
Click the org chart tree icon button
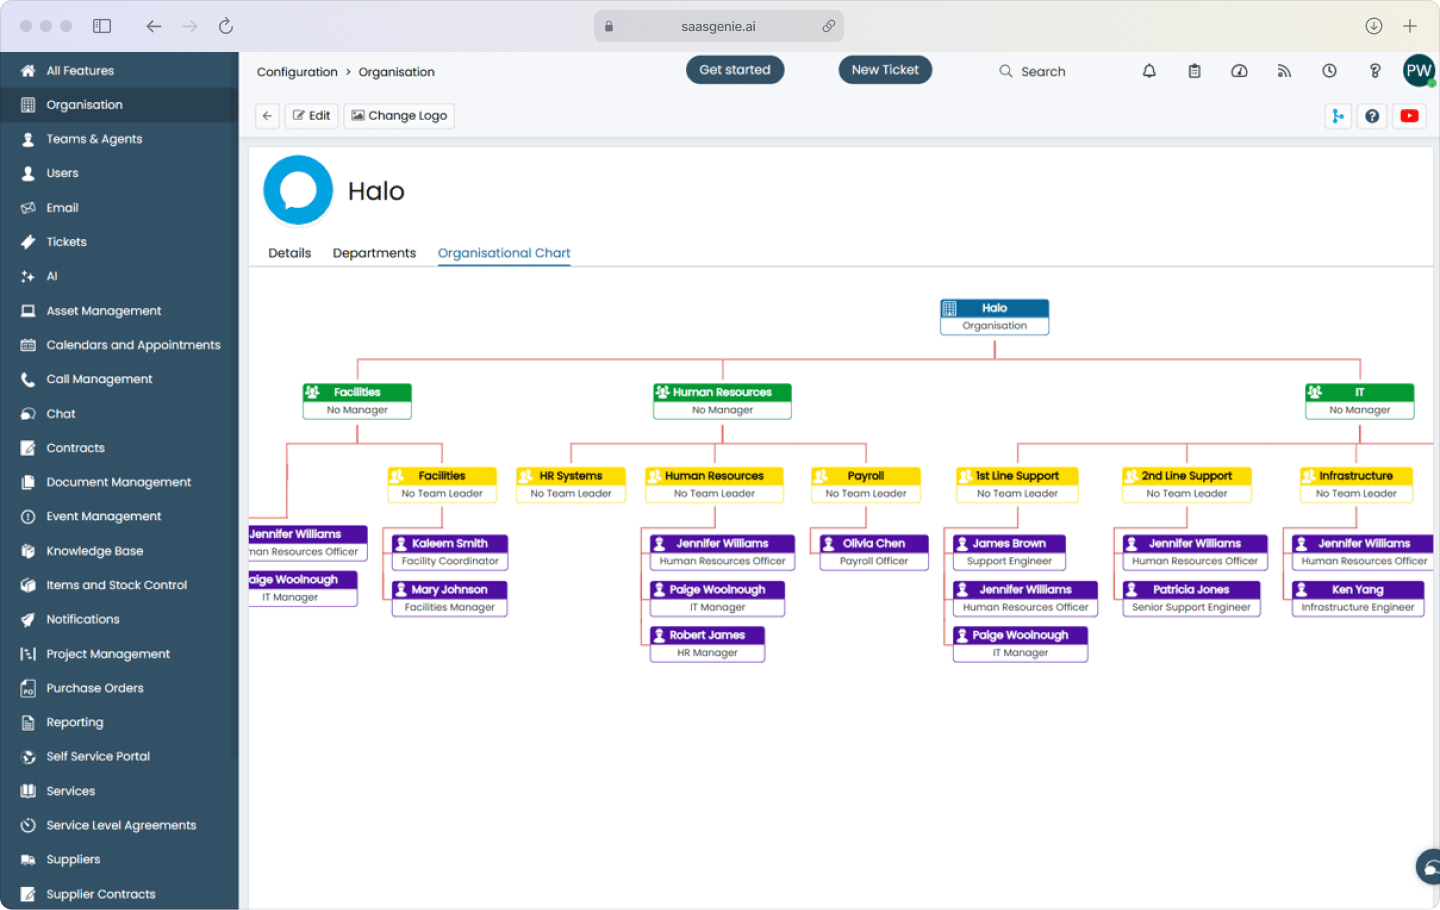(x=1338, y=116)
